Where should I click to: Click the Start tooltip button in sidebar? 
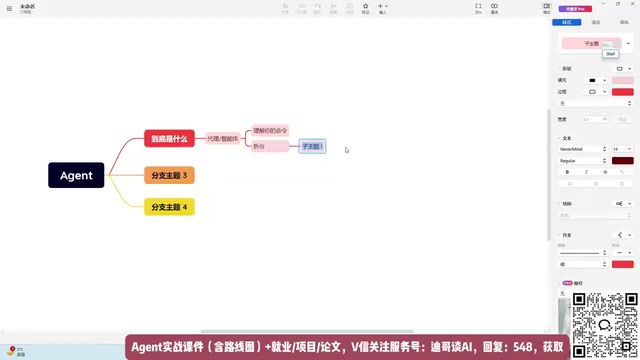611,54
